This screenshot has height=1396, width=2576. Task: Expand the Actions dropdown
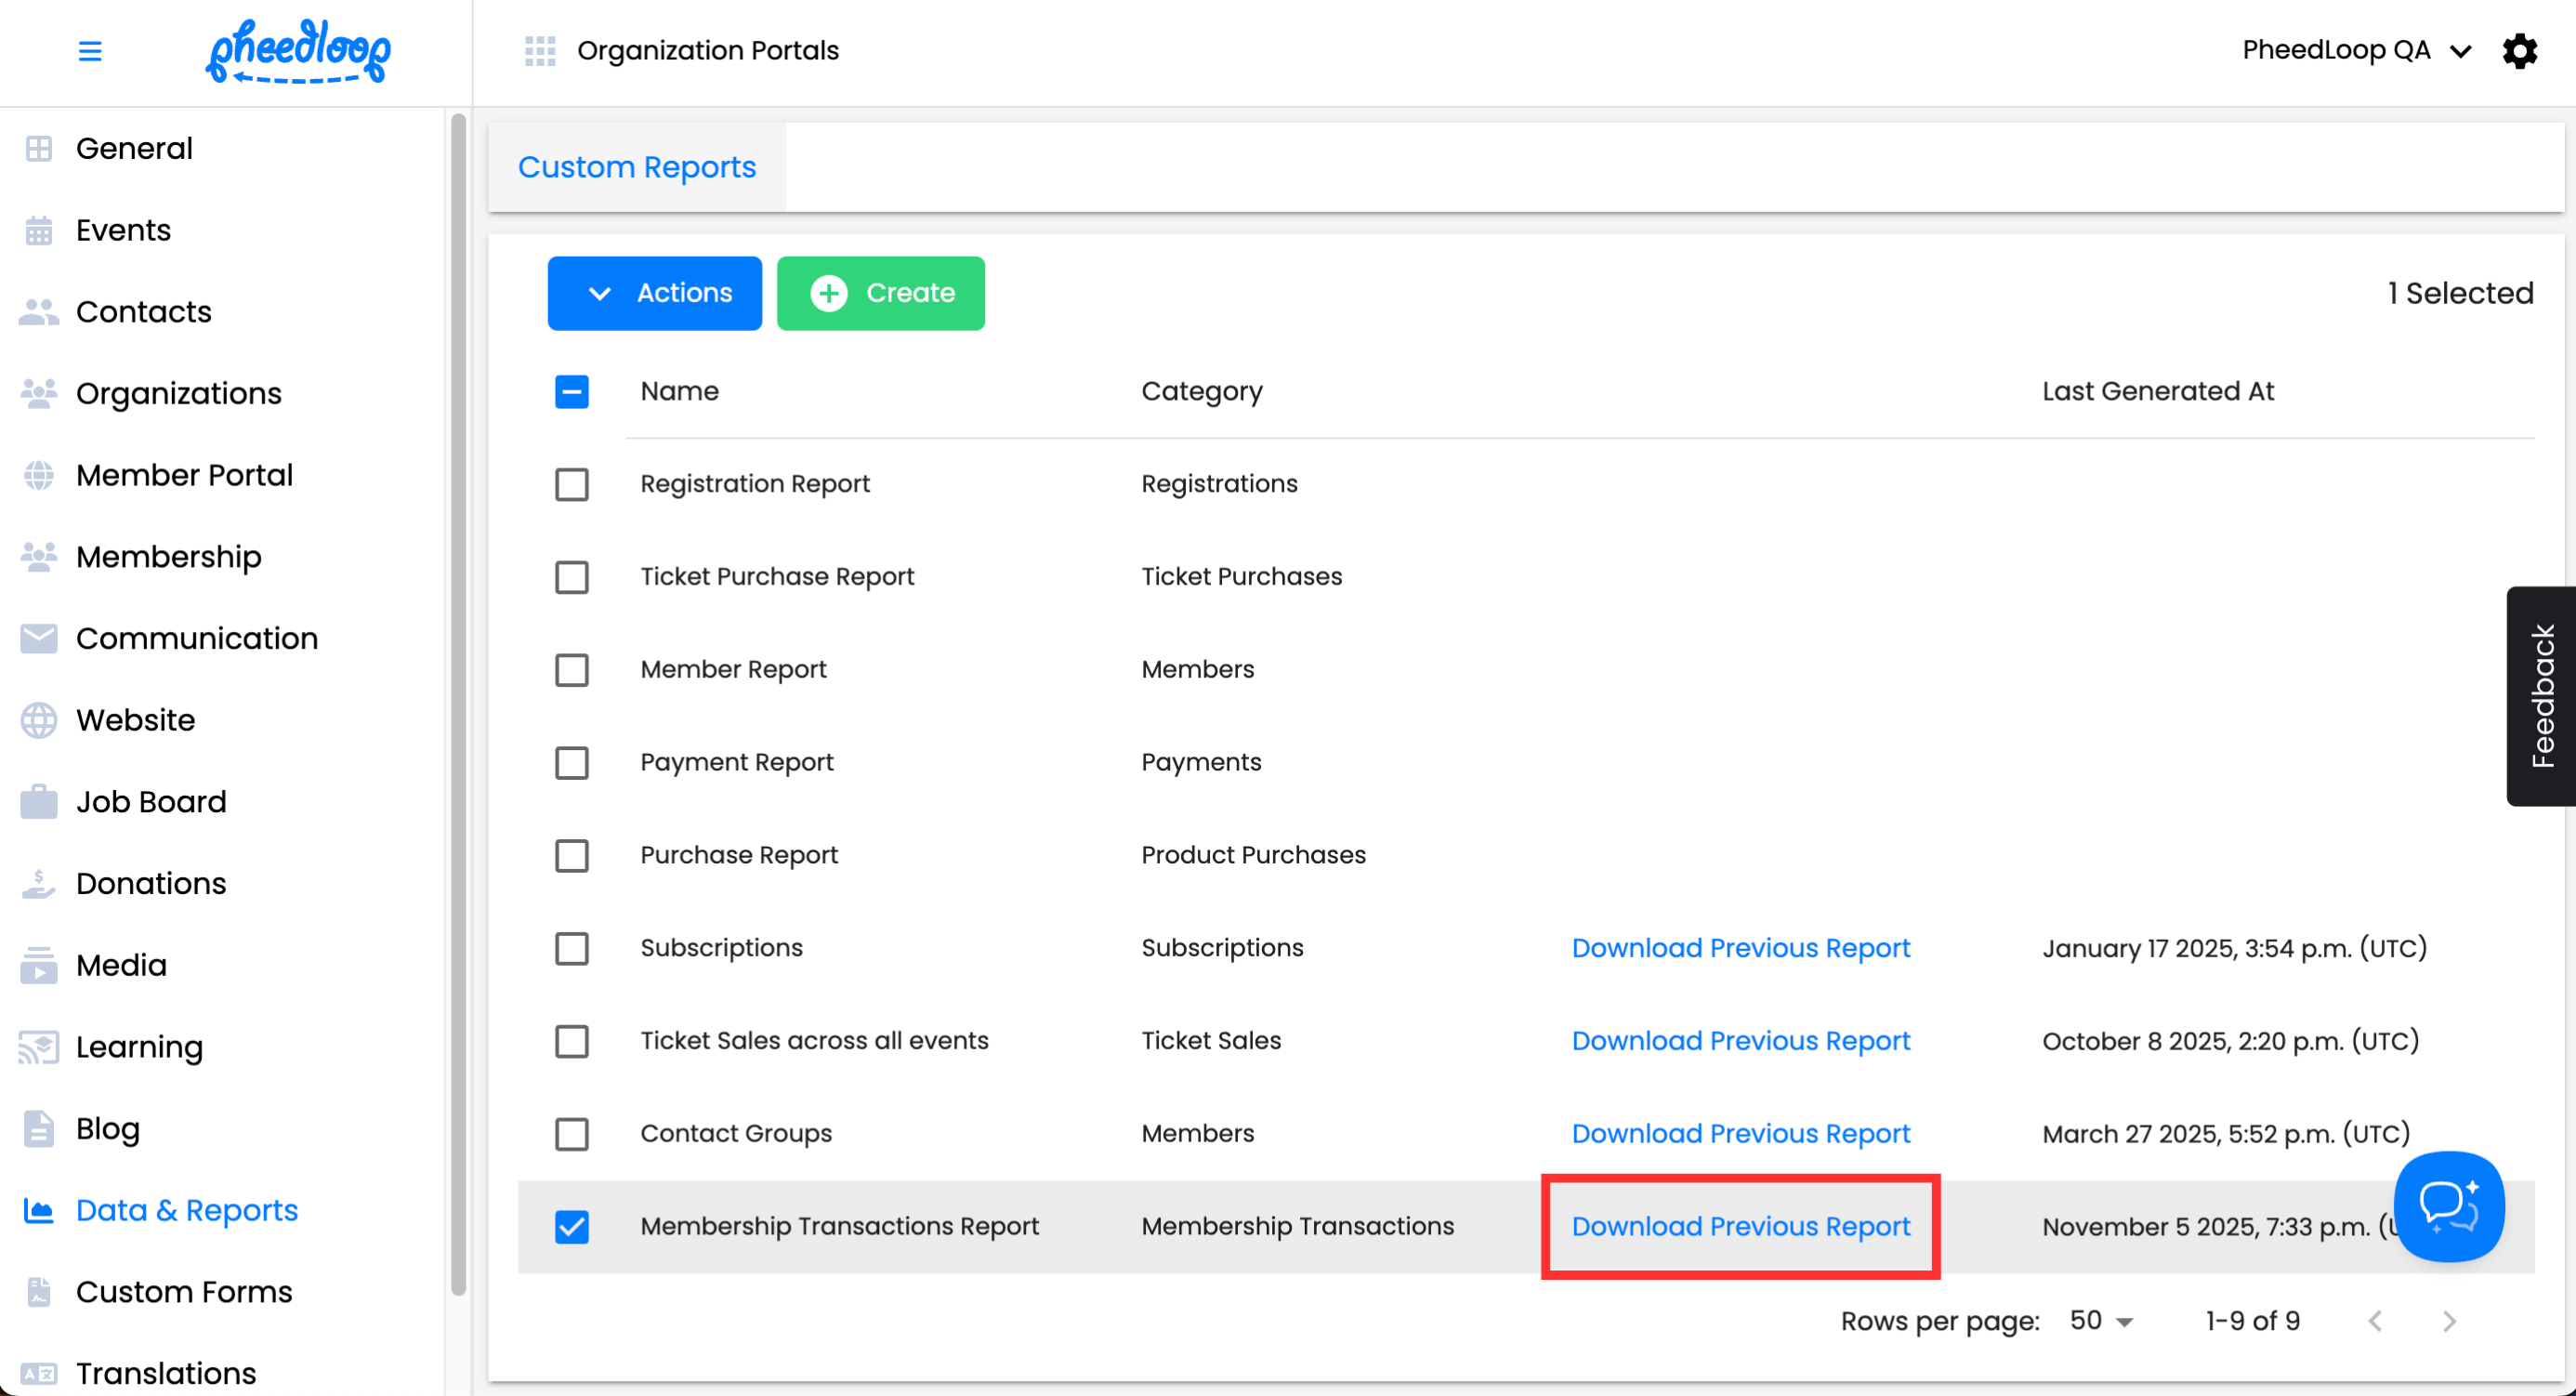tap(655, 293)
